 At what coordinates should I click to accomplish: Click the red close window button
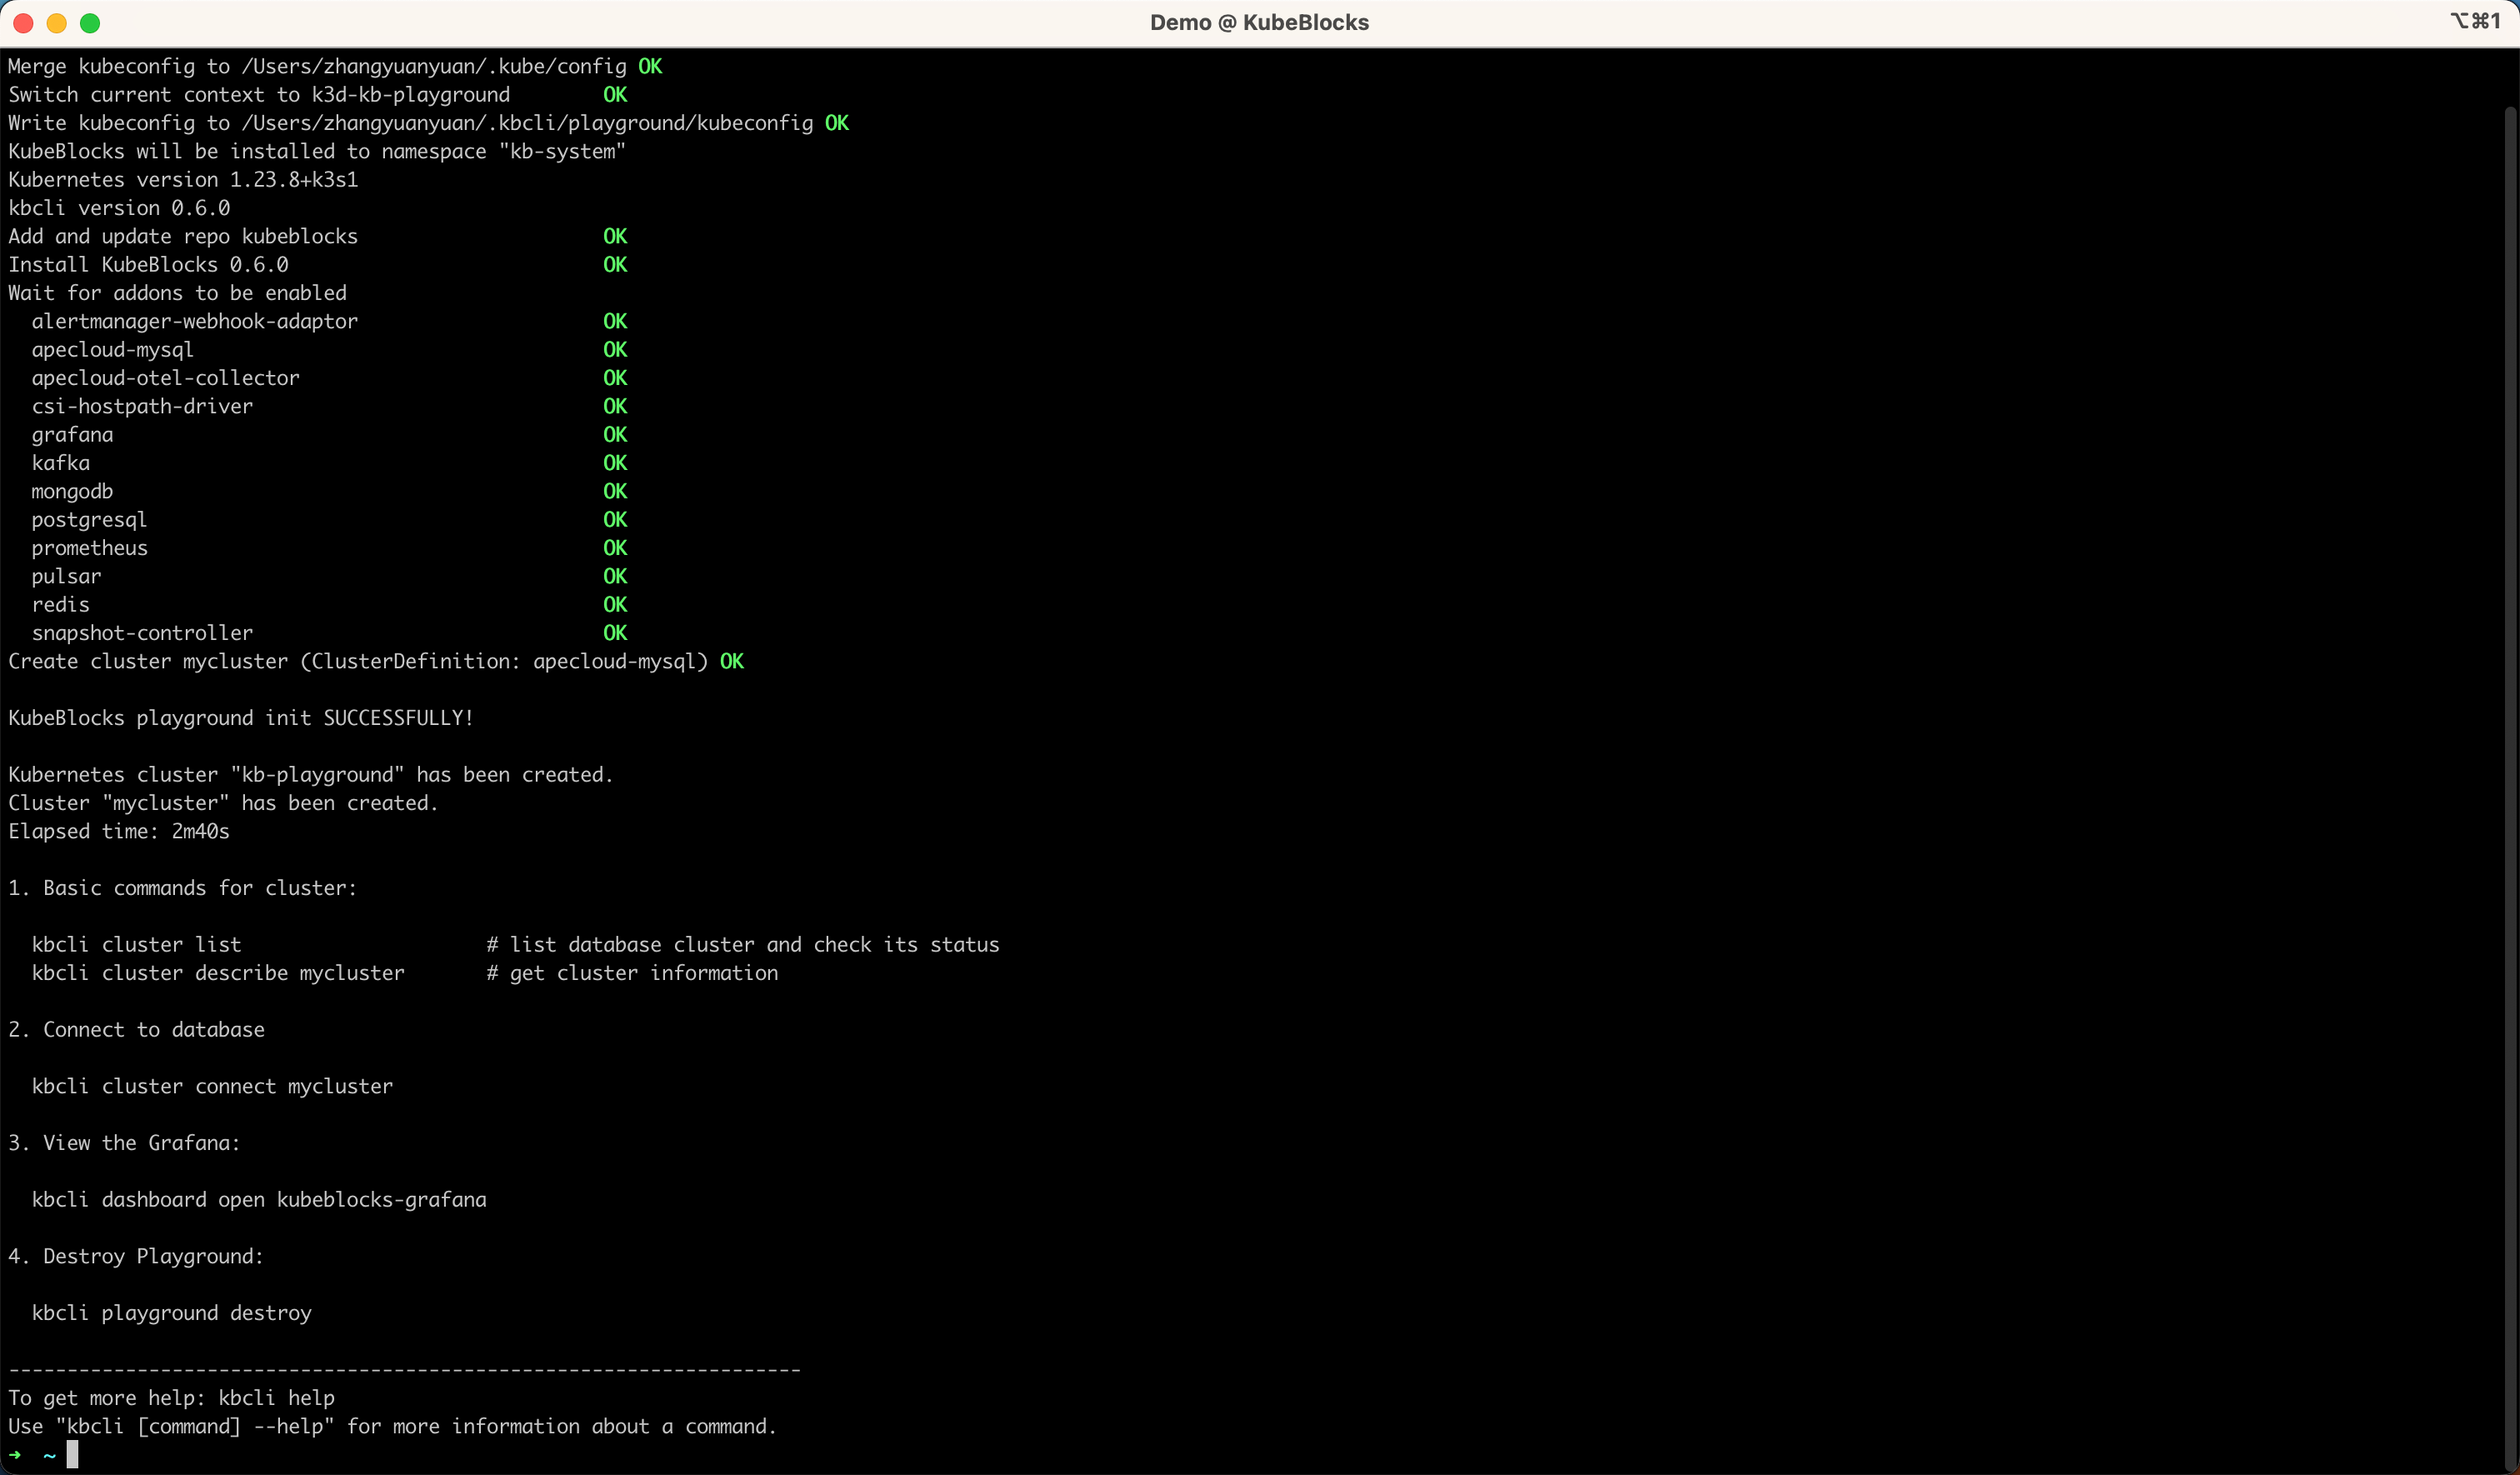[23, 23]
